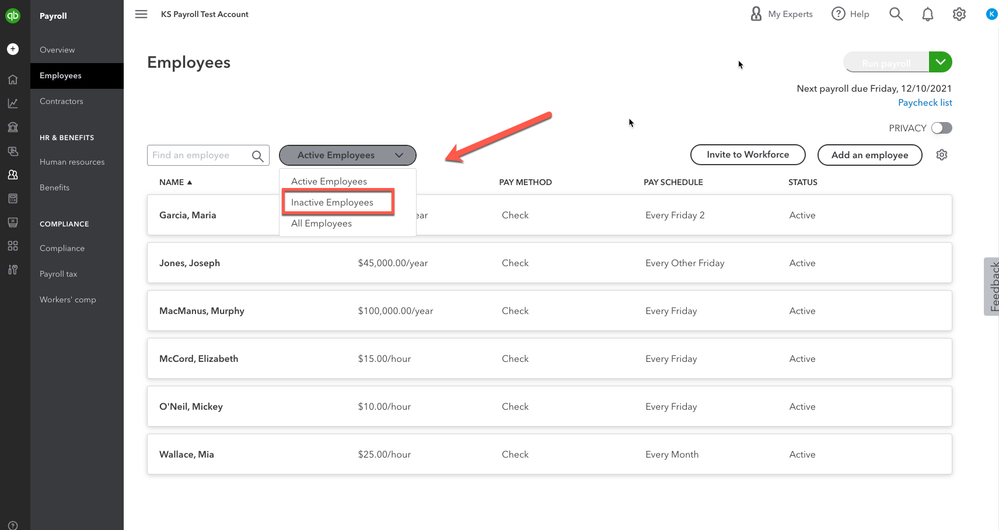This screenshot has width=999, height=530.
Task: Open Benefits page
Action: [55, 187]
